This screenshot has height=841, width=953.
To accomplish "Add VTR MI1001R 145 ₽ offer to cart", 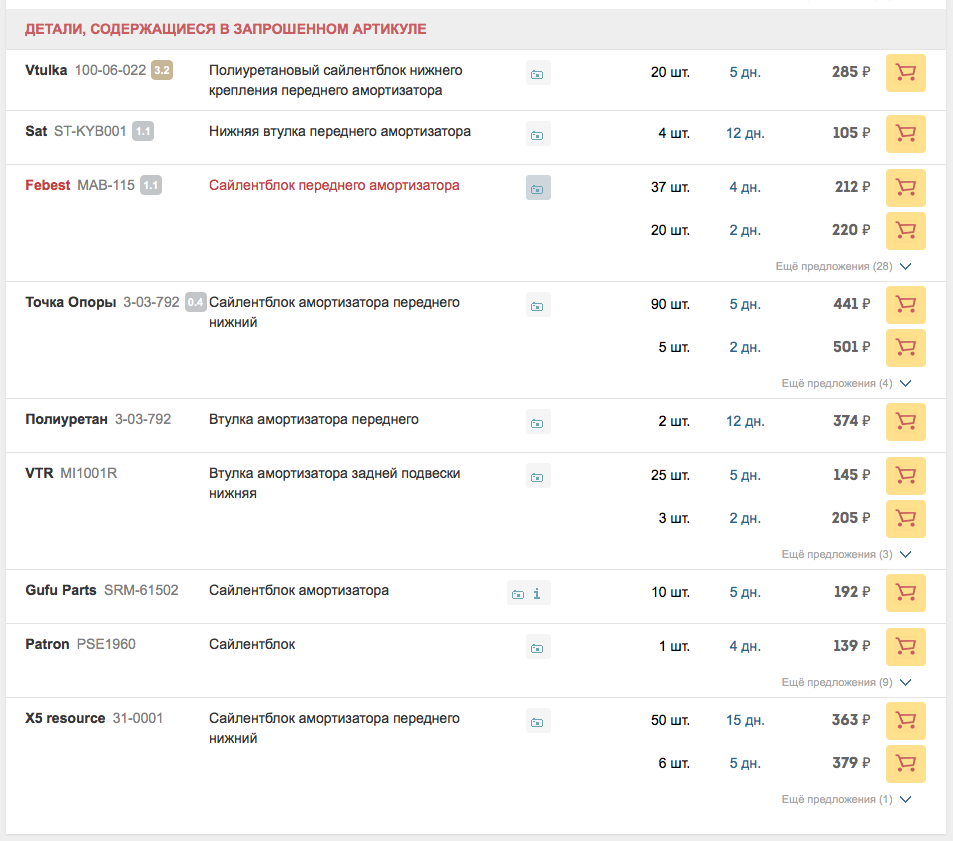I will (905, 476).
